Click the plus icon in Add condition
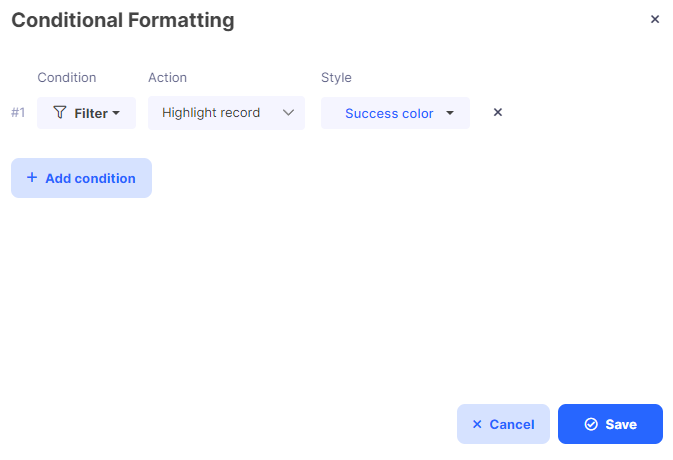Viewport: 673px width, 460px height. (x=32, y=178)
